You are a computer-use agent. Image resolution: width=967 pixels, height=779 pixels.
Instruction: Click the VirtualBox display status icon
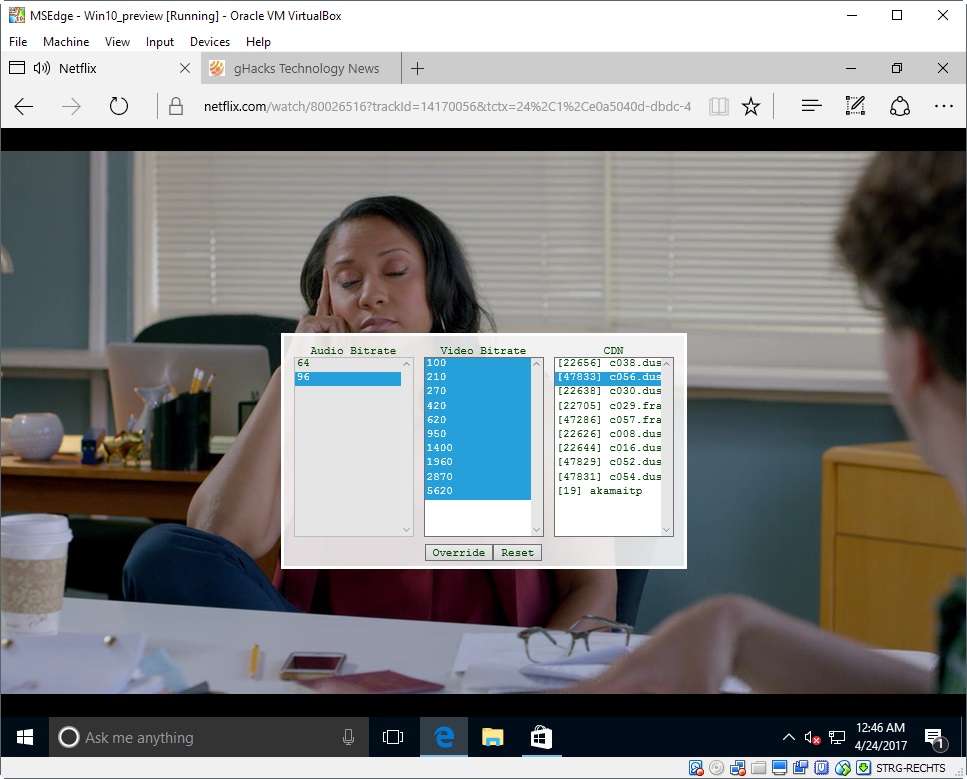(x=780, y=768)
